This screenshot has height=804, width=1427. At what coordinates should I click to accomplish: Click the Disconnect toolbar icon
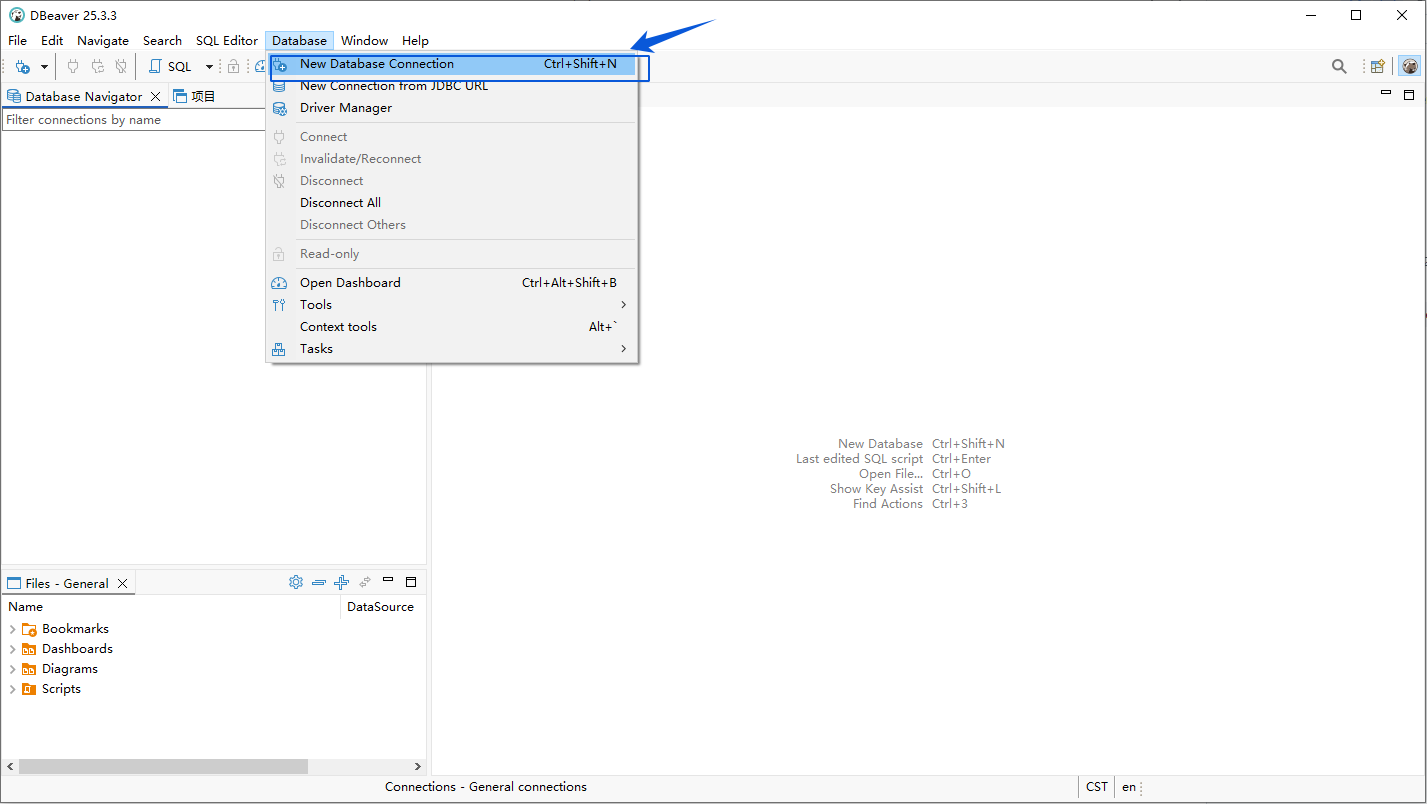pos(121,67)
